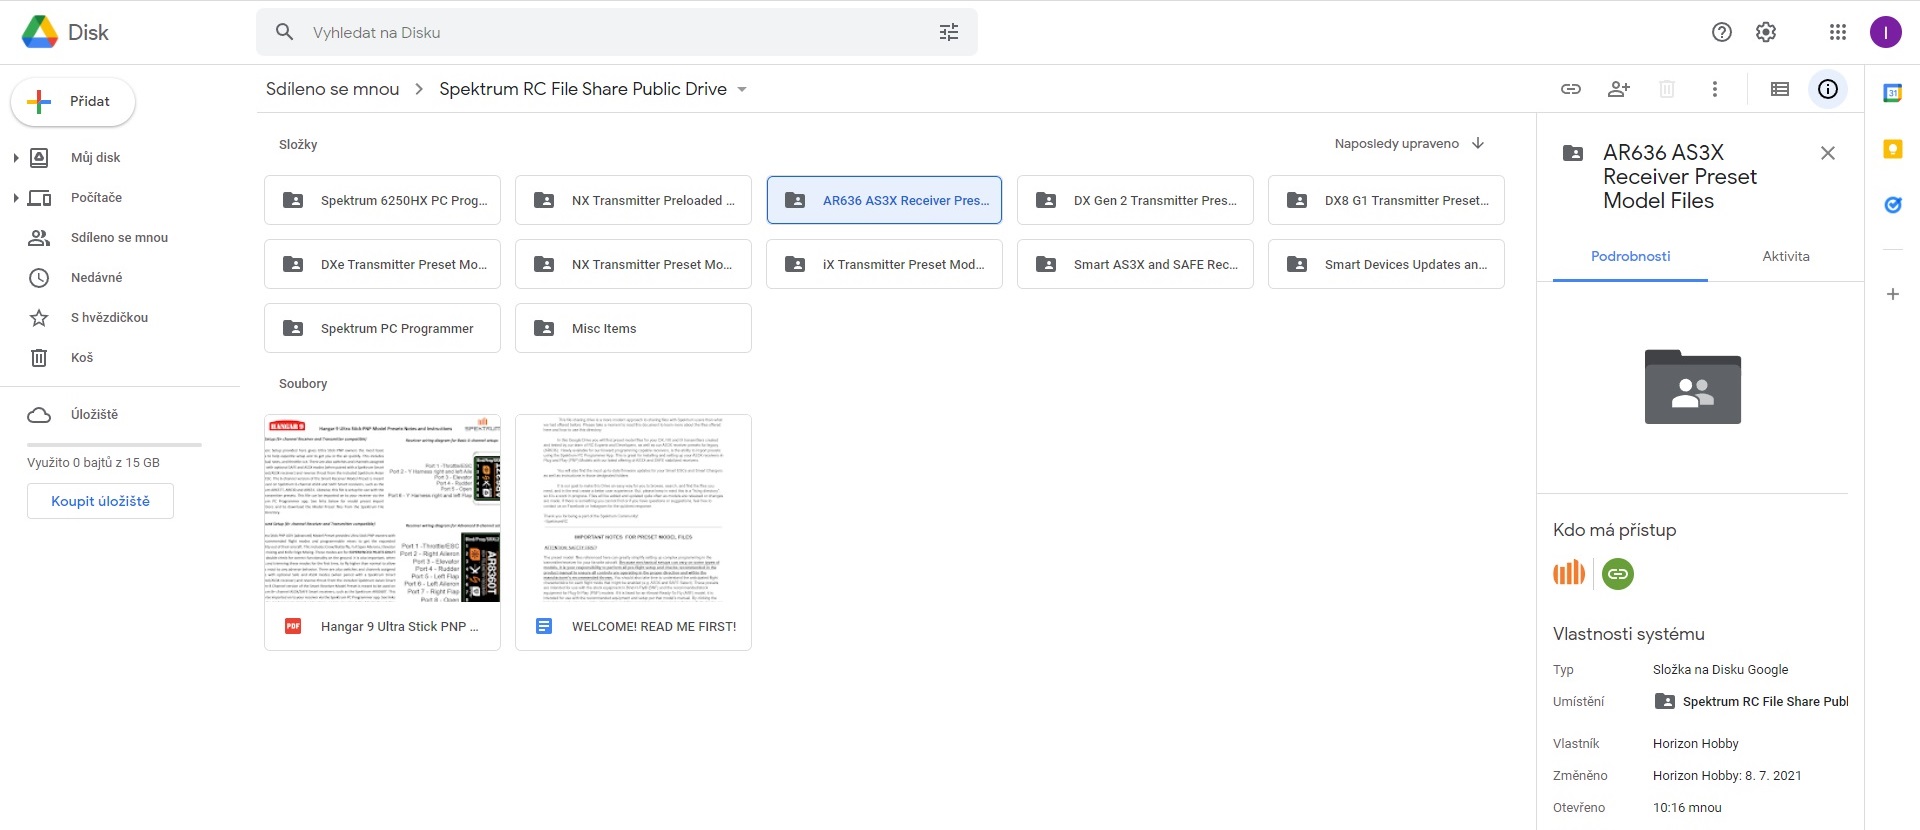Open Google Keep in side panel
This screenshot has height=830, width=1920.
click(x=1892, y=149)
